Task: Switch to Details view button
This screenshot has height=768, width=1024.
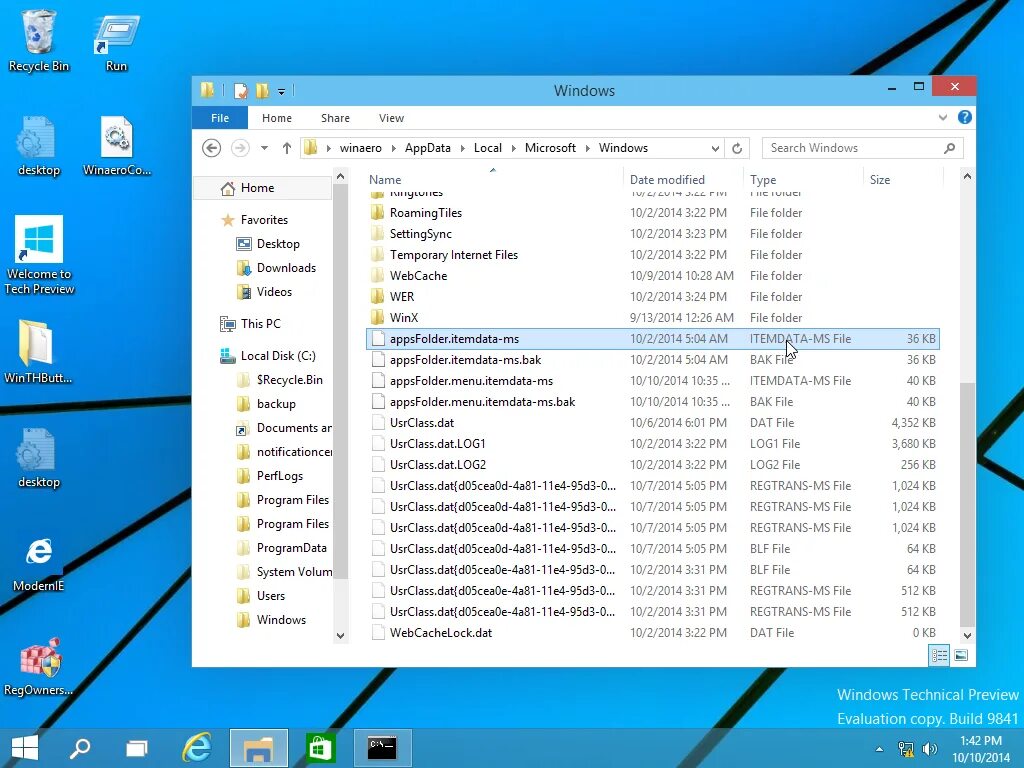Action: (939, 655)
